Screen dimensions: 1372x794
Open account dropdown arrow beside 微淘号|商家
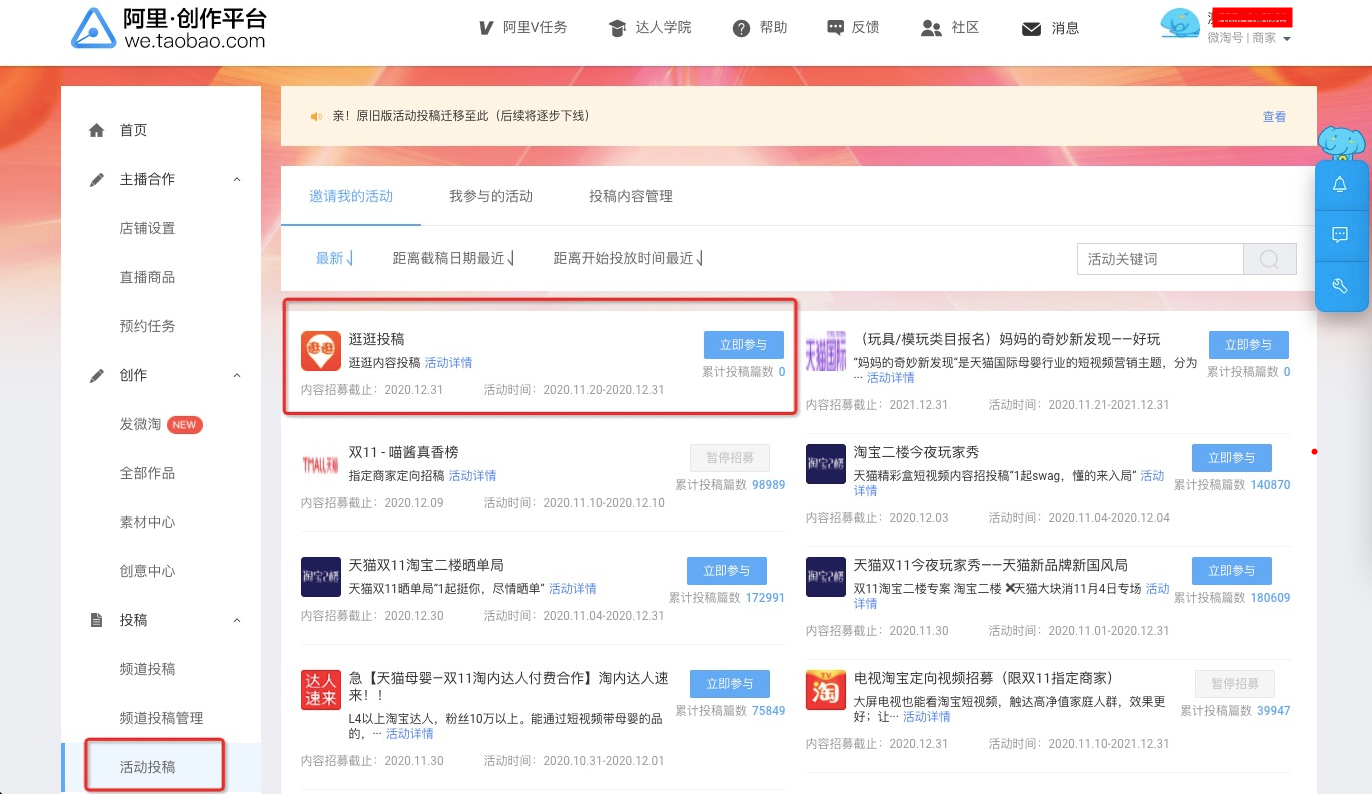(1287, 39)
